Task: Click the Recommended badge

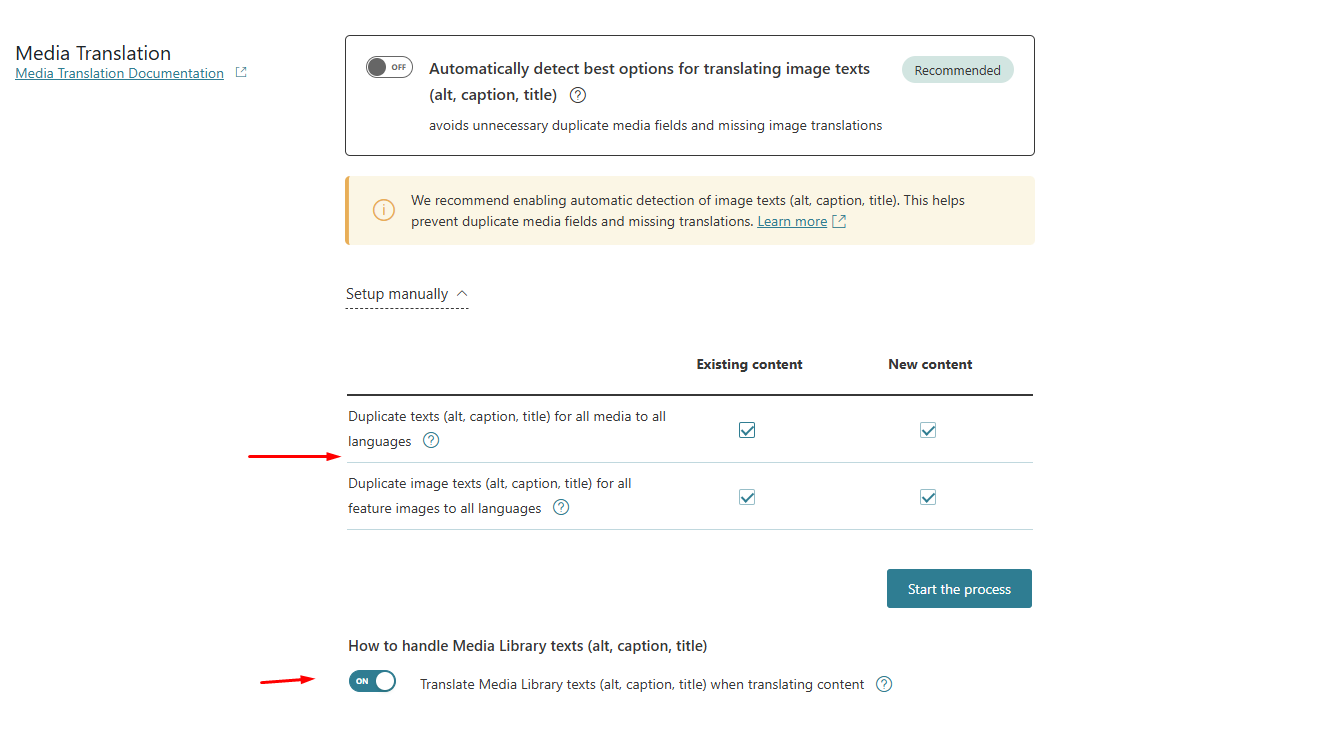Action: pyautogui.click(x=957, y=70)
